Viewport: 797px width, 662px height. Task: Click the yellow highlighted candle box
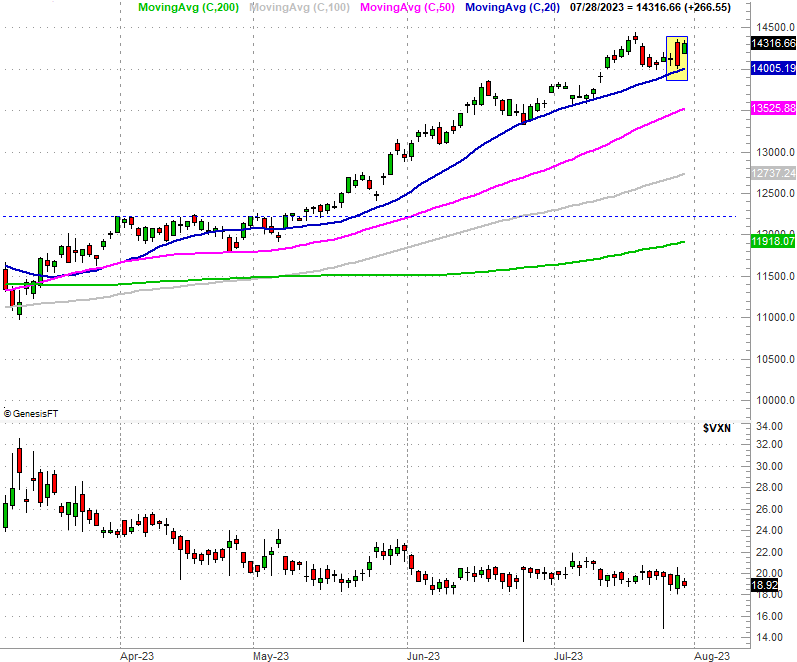pyautogui.click(x=677, y=58)
